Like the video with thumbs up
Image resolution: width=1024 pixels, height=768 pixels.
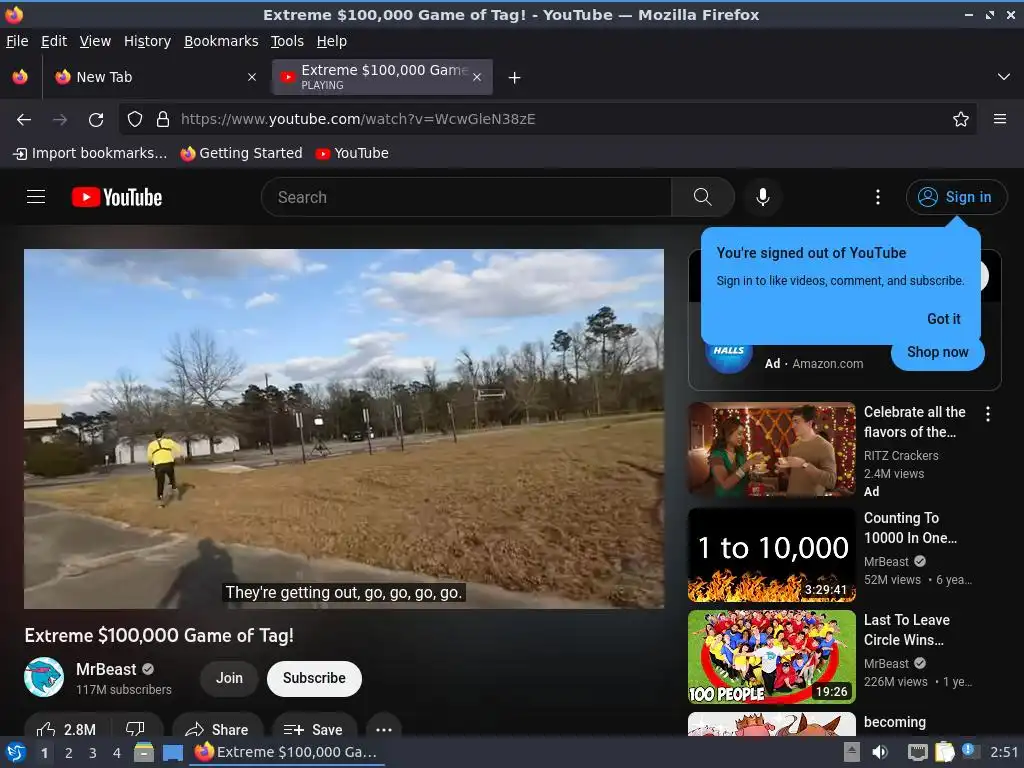click(x=66, y=729)
